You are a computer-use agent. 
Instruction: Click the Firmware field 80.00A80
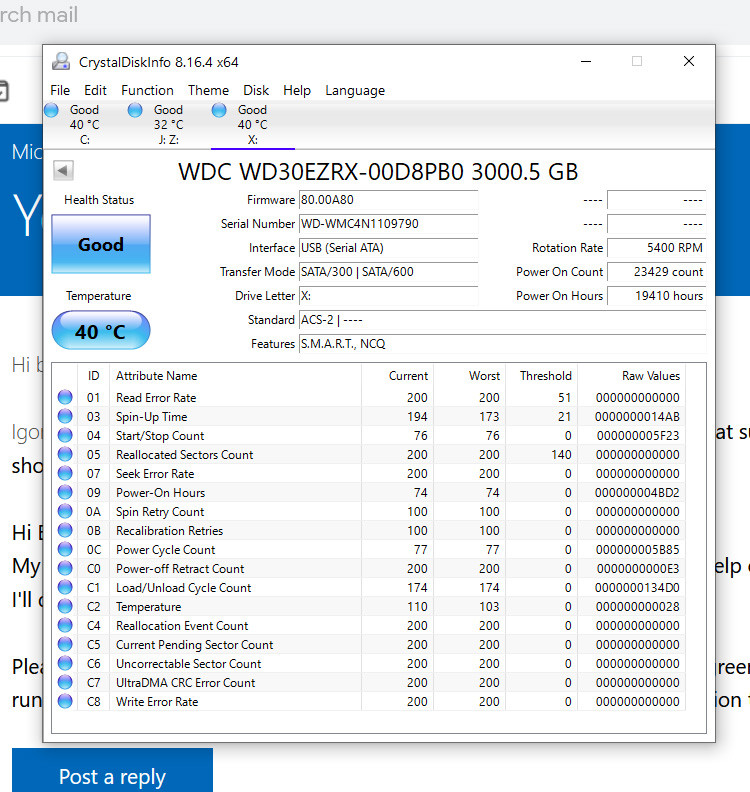[x=388, y=200]
